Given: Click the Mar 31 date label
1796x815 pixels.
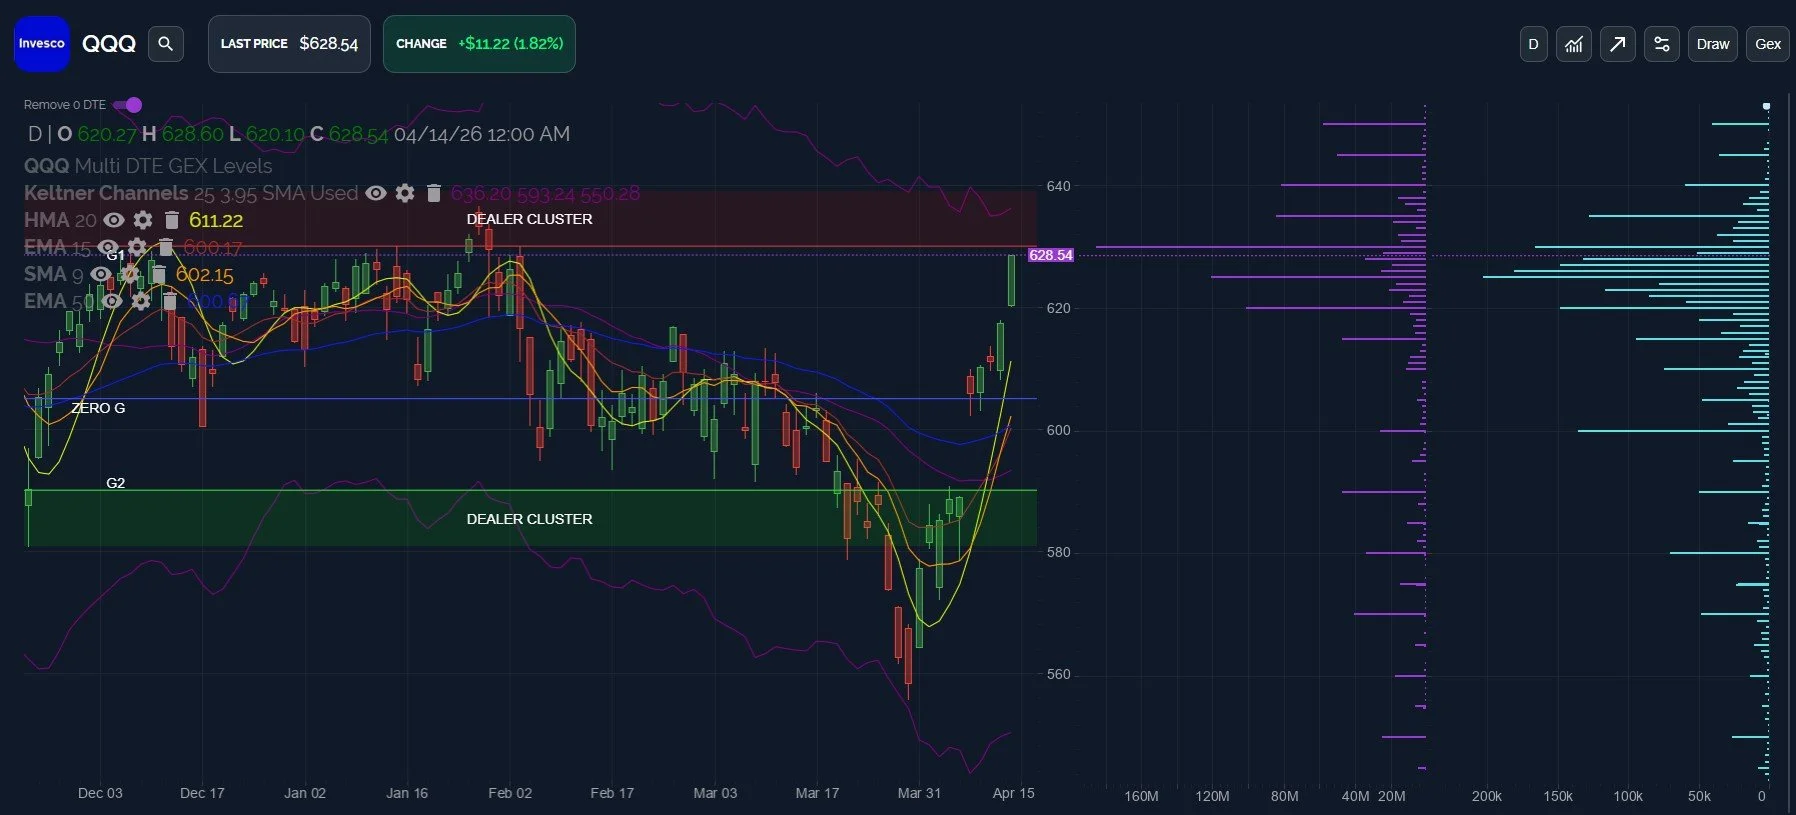Looking at the screenshot, I should coord(919,793).
